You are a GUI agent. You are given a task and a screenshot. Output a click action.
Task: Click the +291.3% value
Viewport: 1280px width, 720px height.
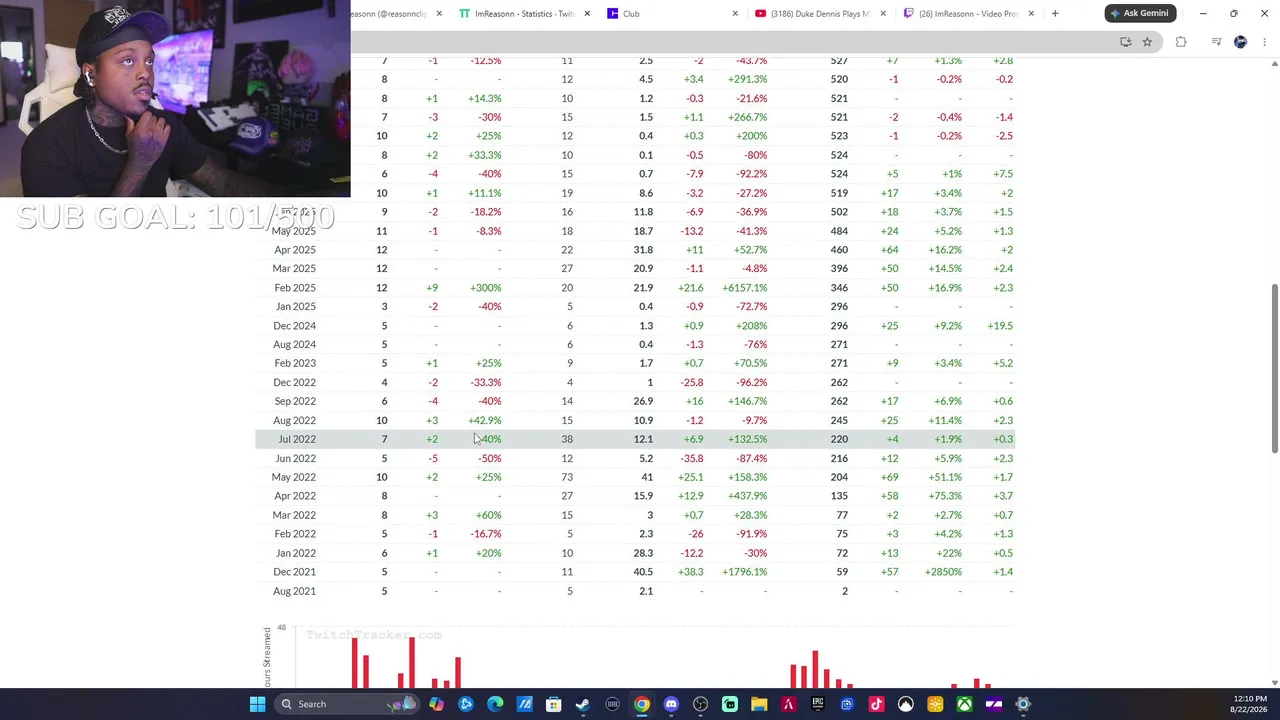click(x=745, y=80)
